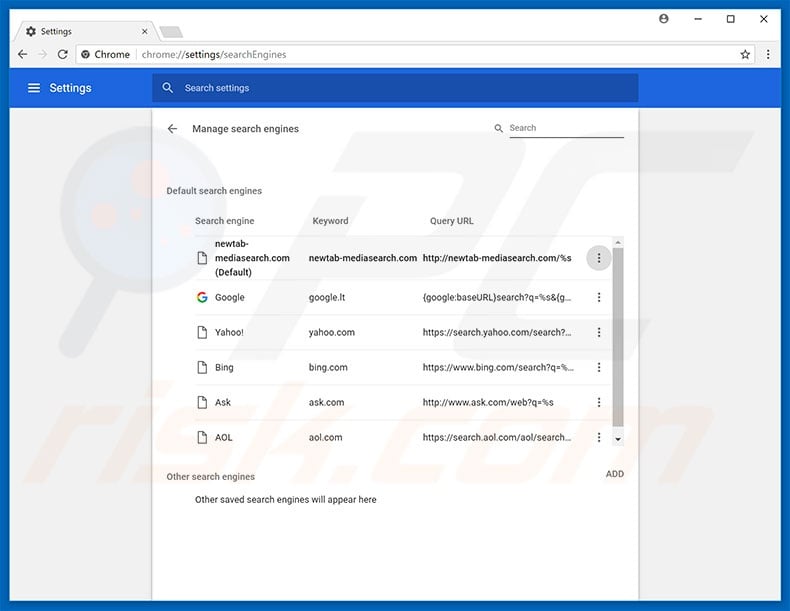The height and width of the screenshot is (611, 790).
Task: Reload the current page
Action: point(62,54)
